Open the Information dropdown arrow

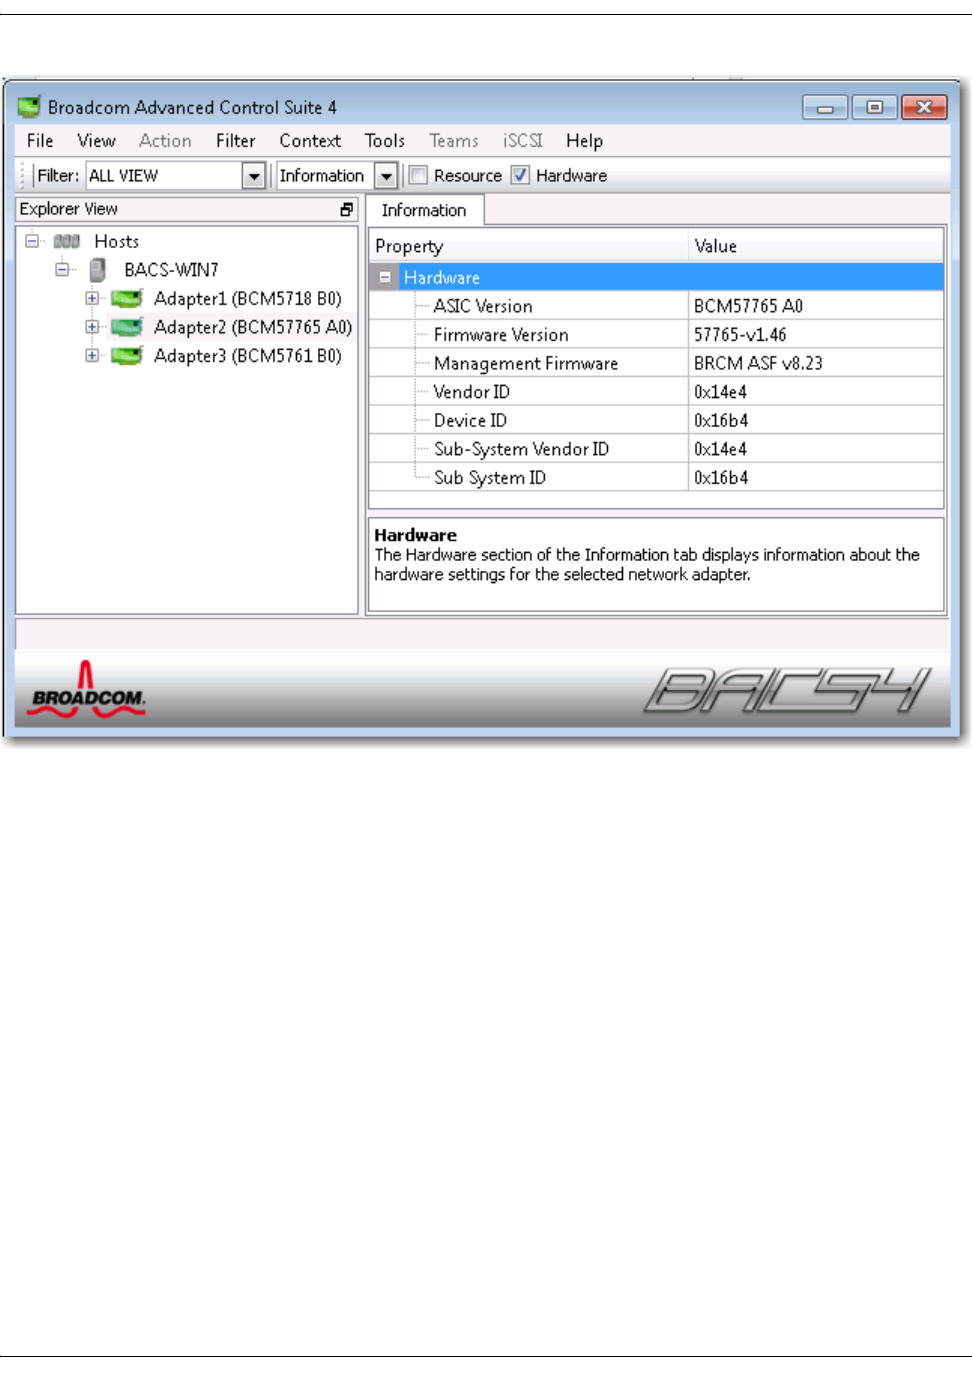[386, 176]
